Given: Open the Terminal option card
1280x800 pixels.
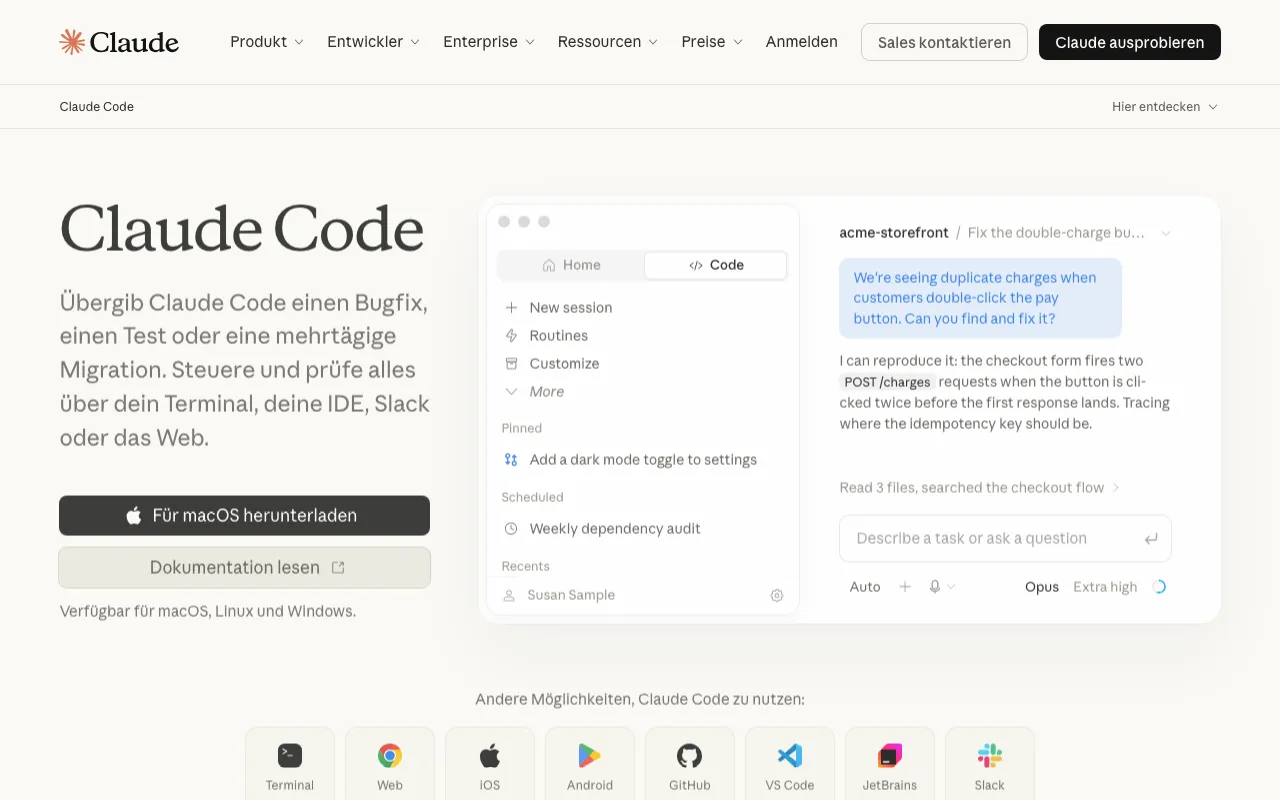Looking at the screenshot, I should coord(290,764).
